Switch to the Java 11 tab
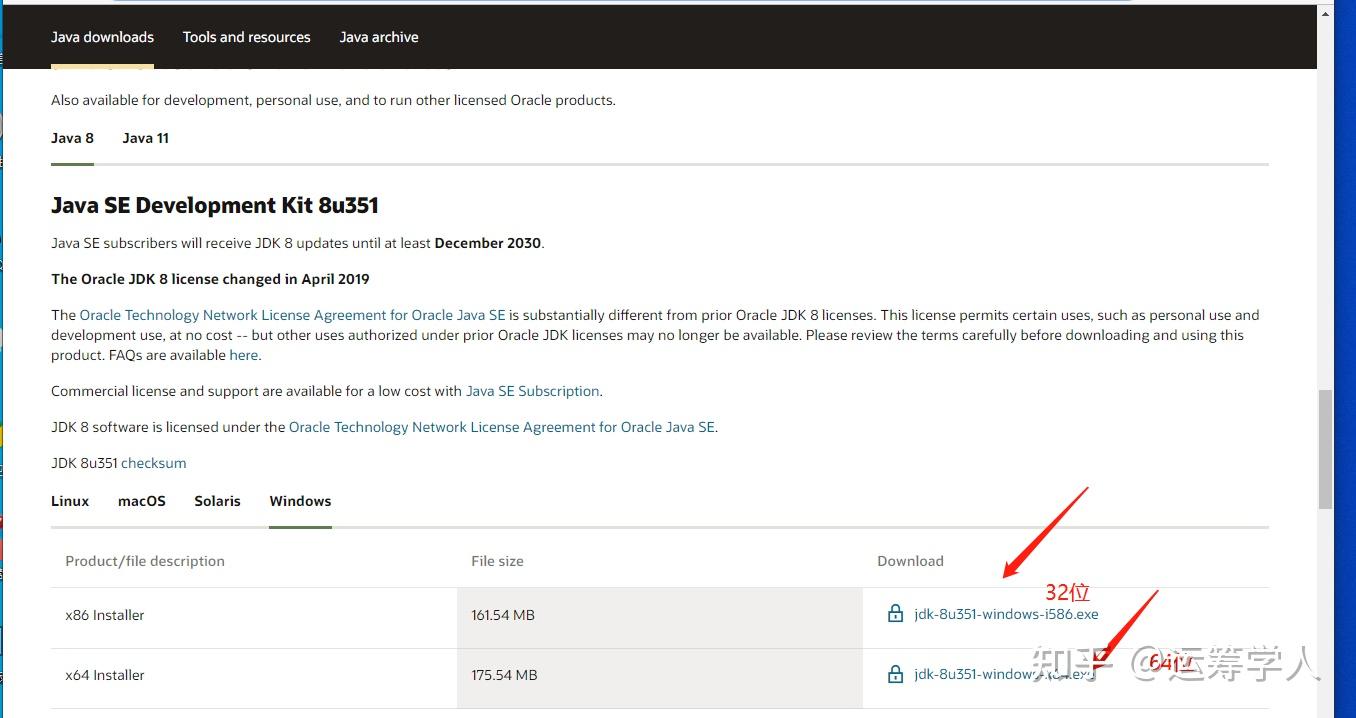 pyautogui.click(x=145, y=138)
